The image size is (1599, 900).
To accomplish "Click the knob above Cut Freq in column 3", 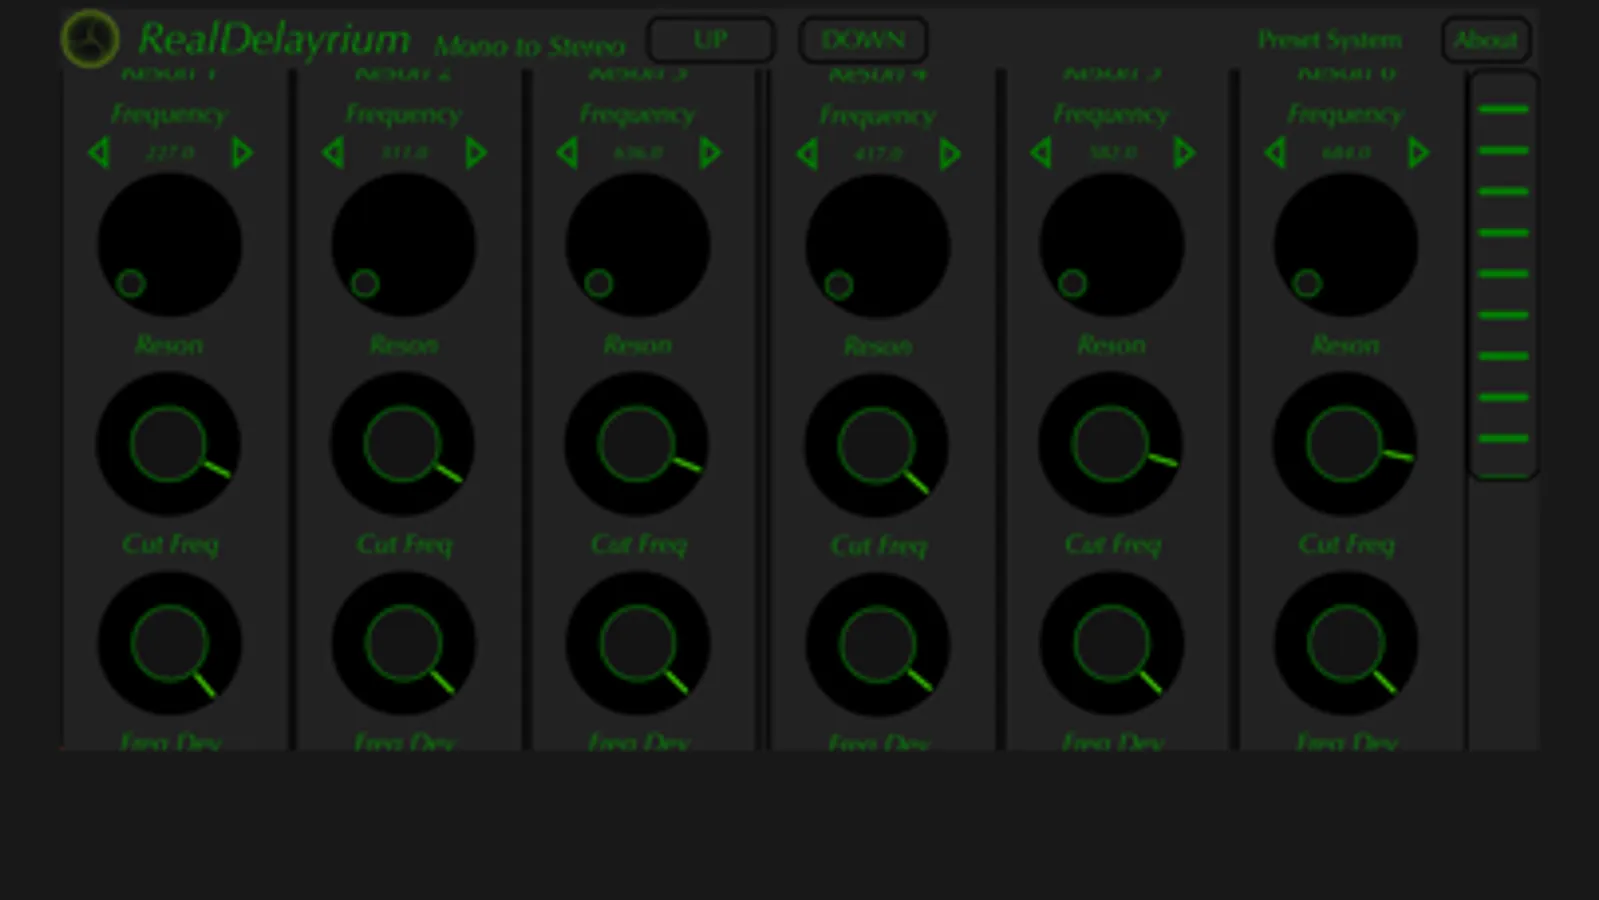I will pos(637,444).
